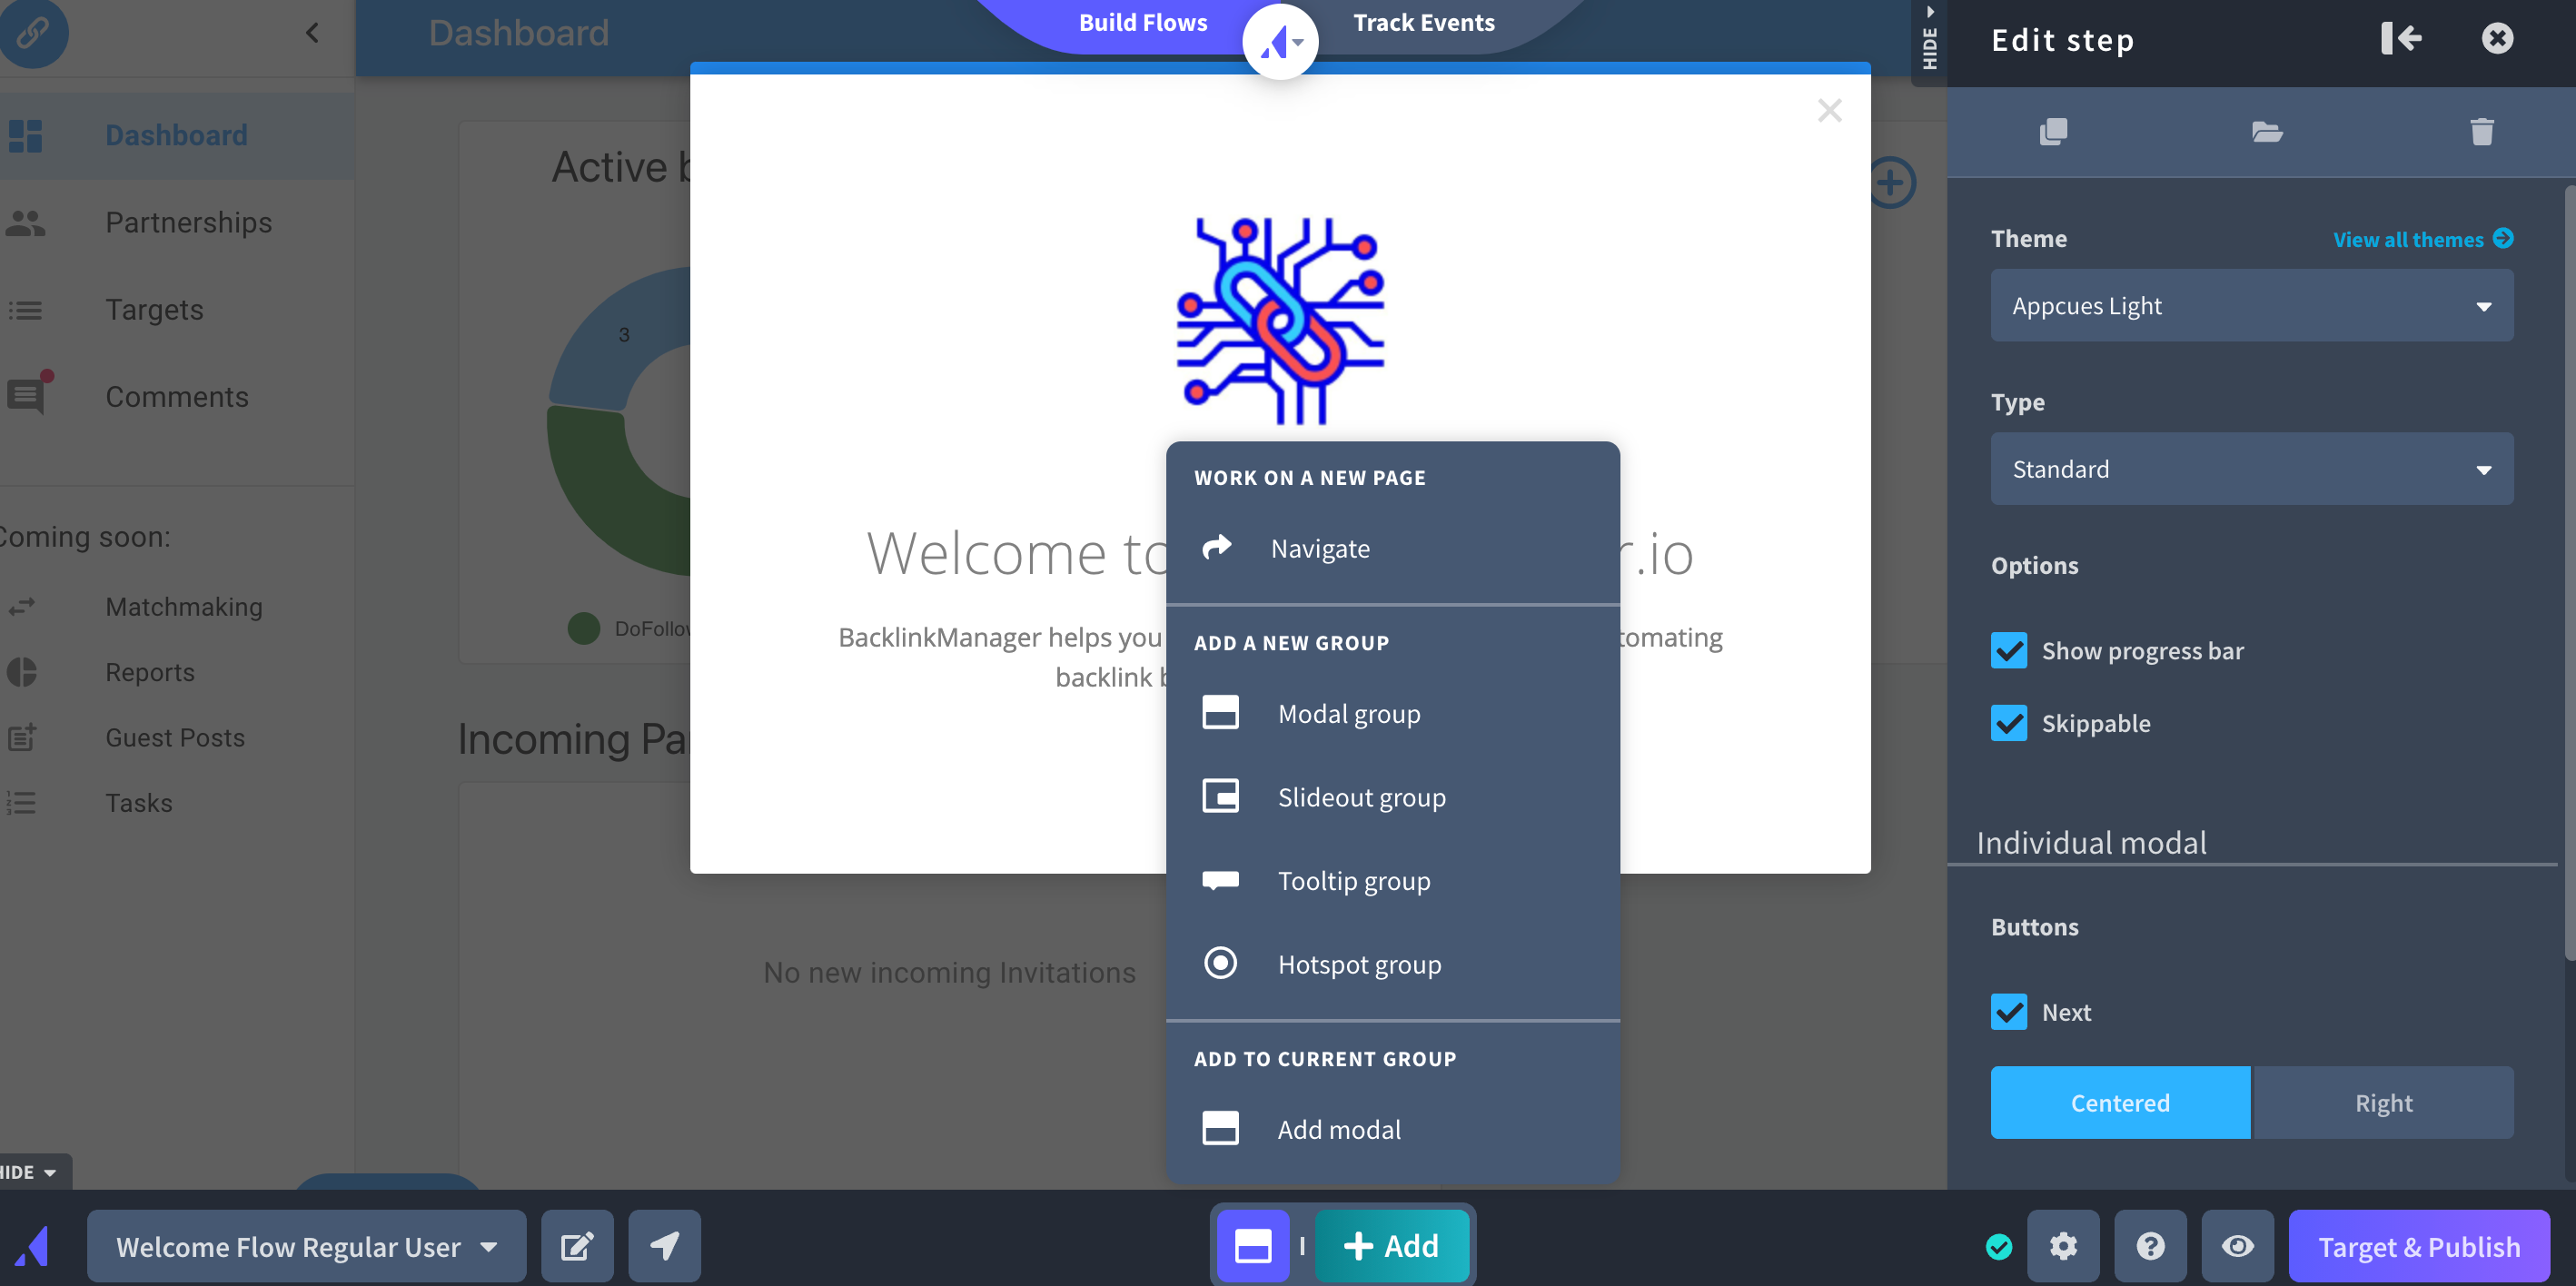
Task: Select Centered button alignment option
Action: click(2119, 1102)
